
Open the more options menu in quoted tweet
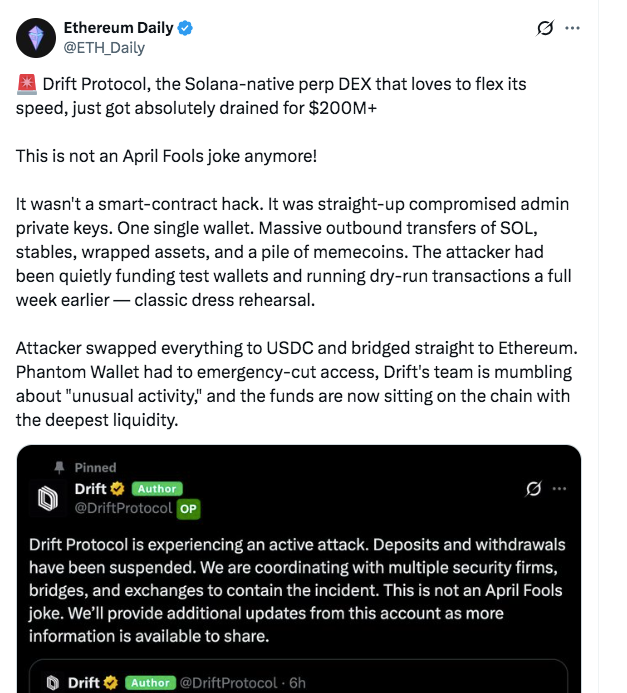coord(559,489)
